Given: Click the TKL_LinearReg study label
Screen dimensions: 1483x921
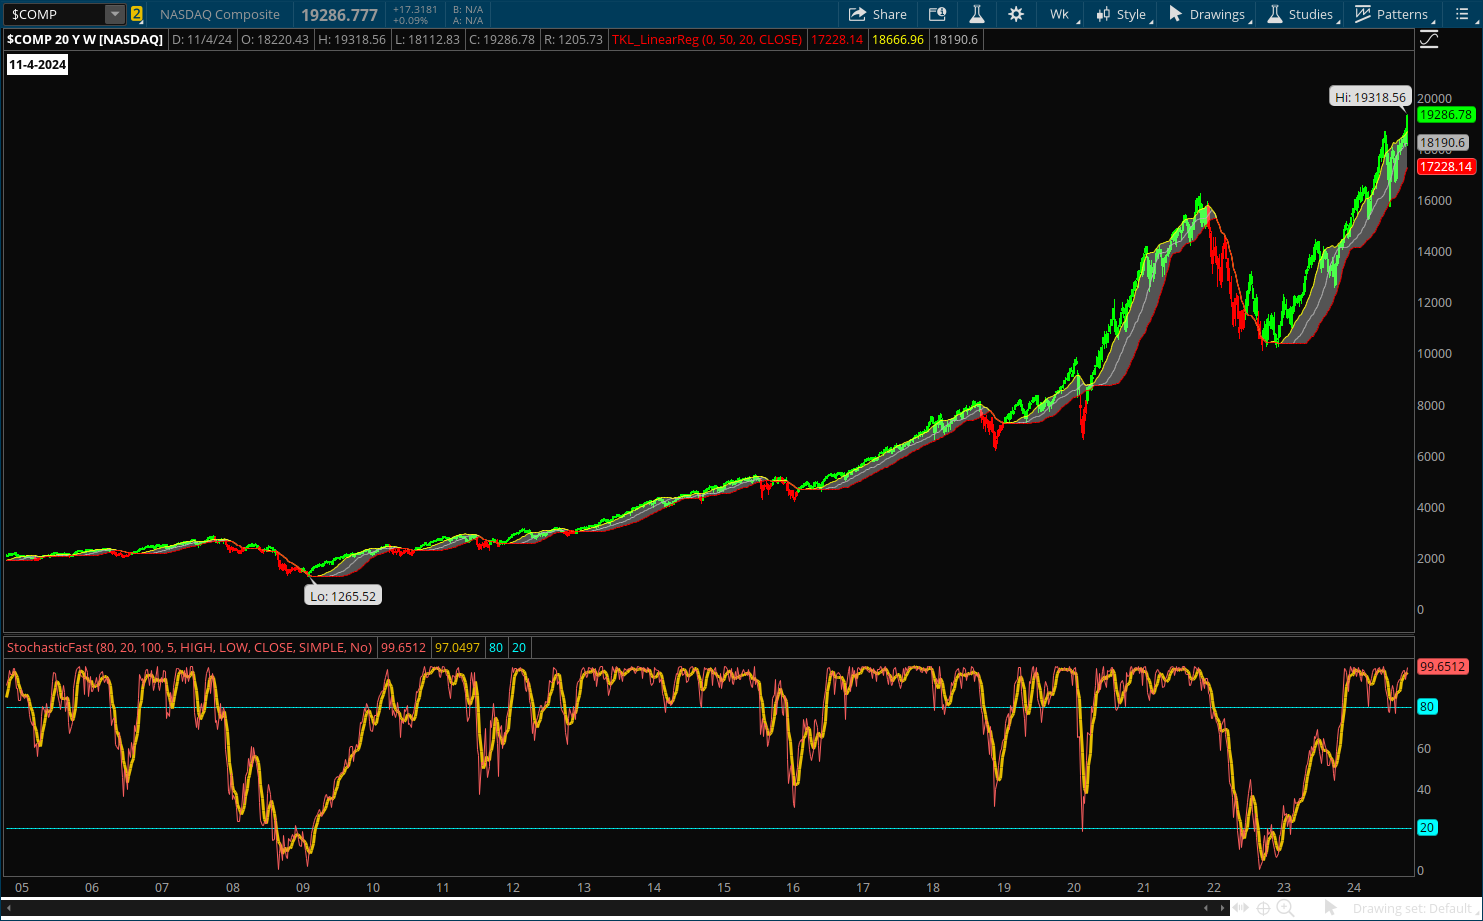Looking at the screenshot, I should pos(707,39).
